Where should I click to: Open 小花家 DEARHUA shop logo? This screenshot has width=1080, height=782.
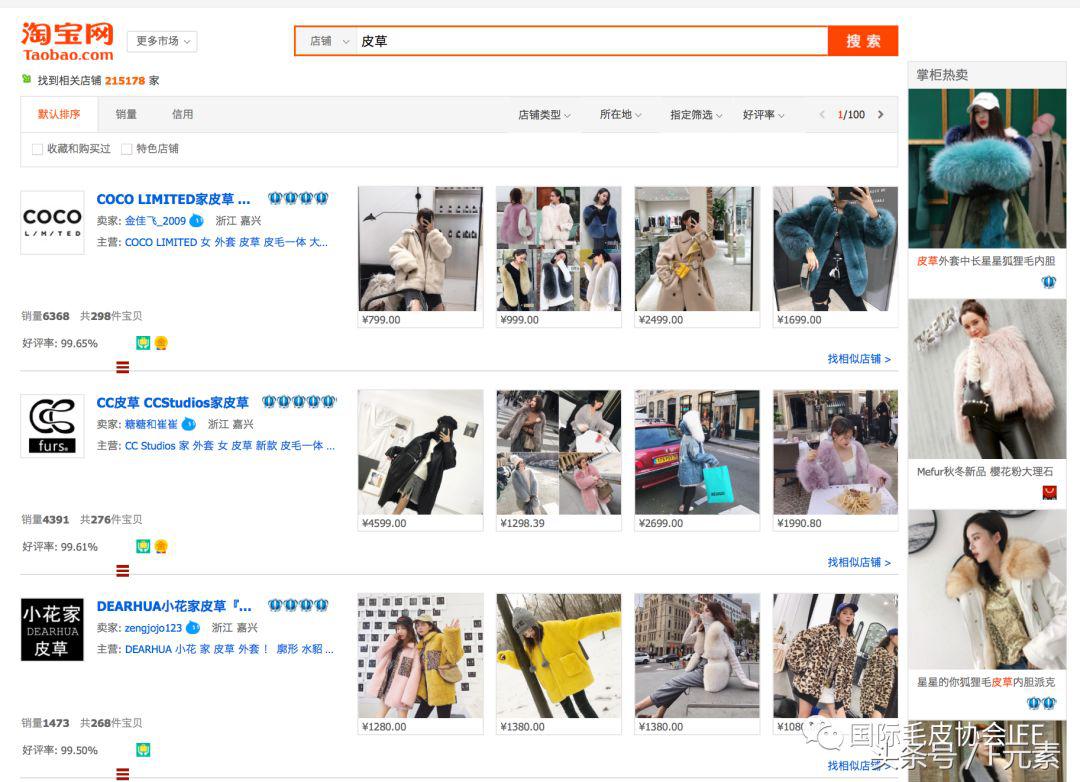pos(52,630)
